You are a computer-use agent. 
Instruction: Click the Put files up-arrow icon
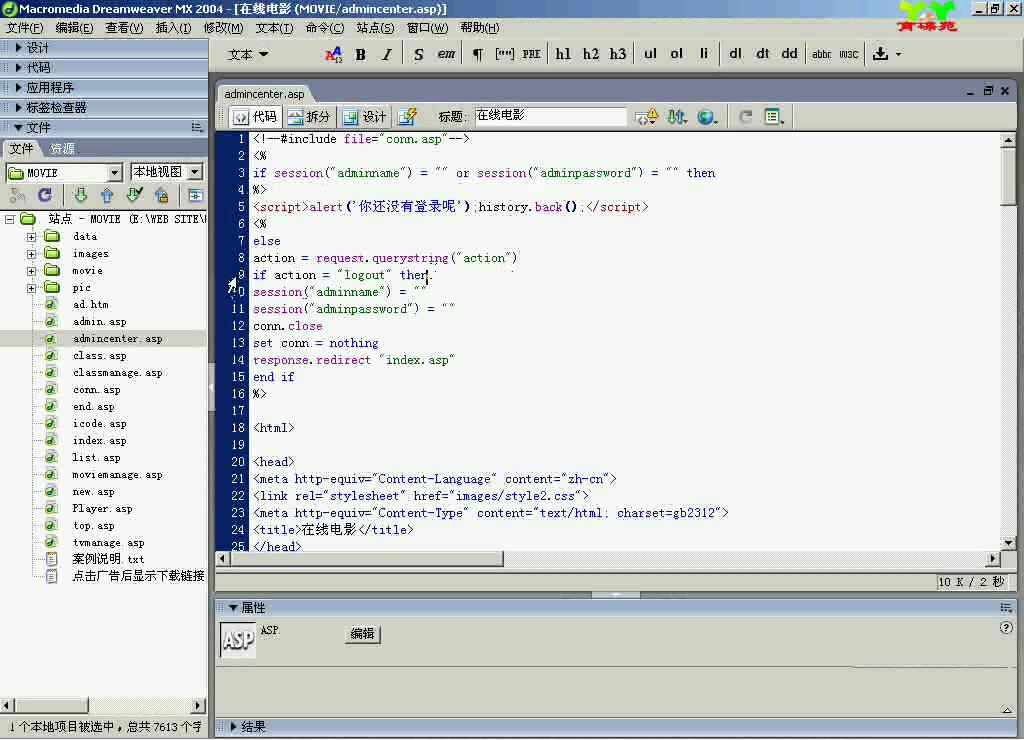[107, 195]
